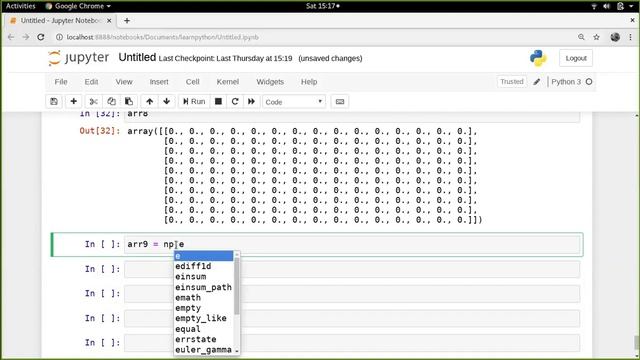Select highlighted 'e' autocomplete suggestion
This screenshot has width=640, height=360.
(x=203, y=256)
